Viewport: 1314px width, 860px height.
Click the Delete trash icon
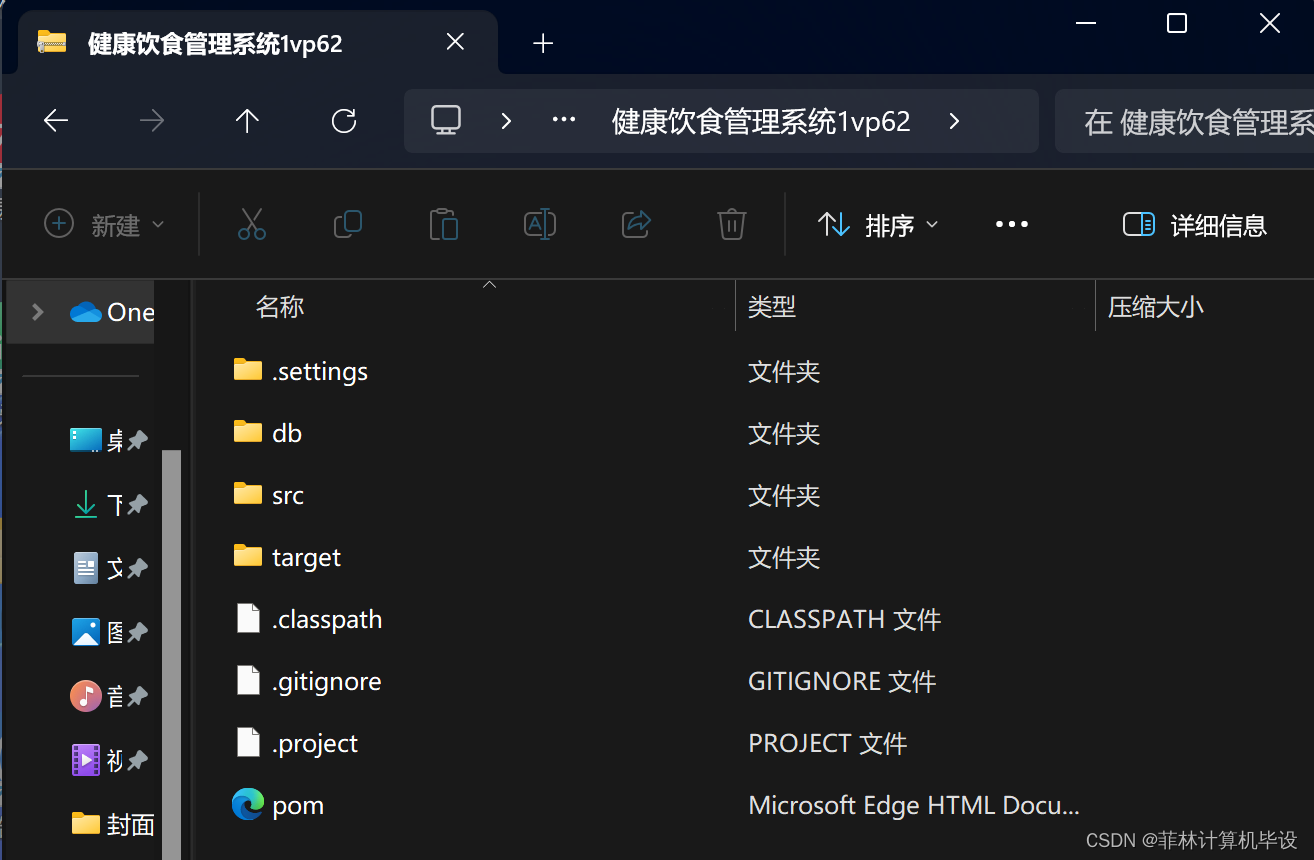click(x=731, y=224)
